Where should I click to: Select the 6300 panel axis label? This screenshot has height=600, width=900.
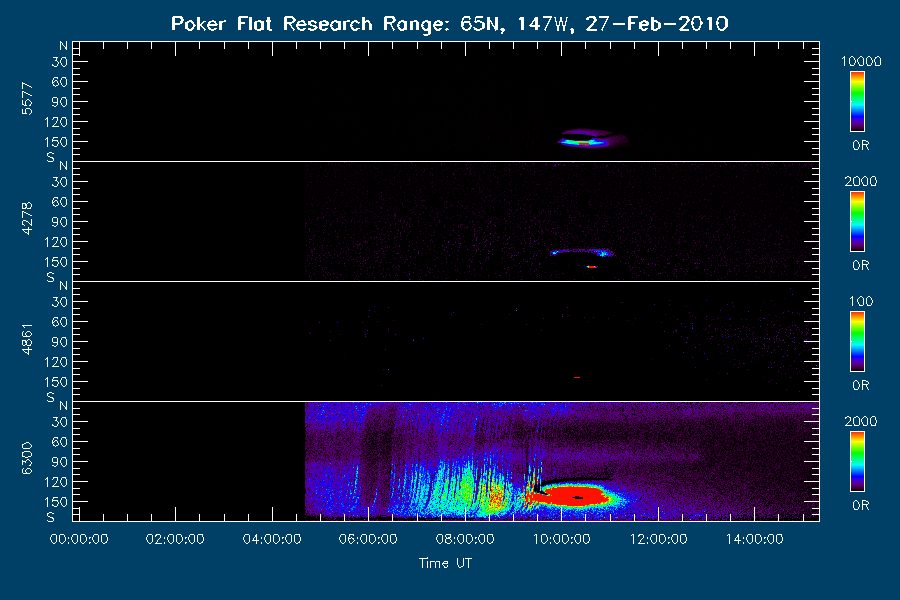(x=27, y=459)
